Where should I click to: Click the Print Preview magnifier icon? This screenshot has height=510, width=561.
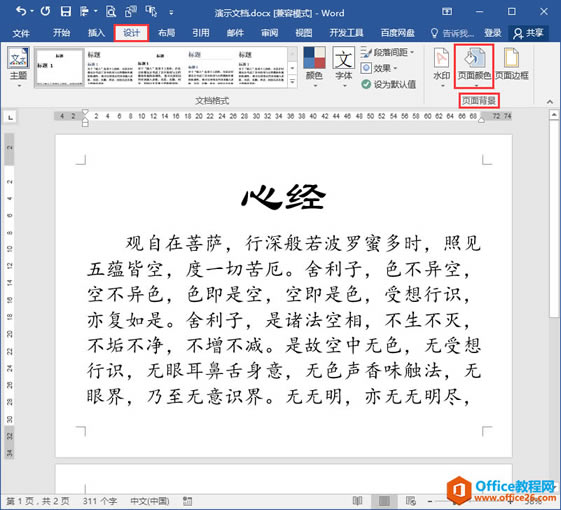(111, 12)
